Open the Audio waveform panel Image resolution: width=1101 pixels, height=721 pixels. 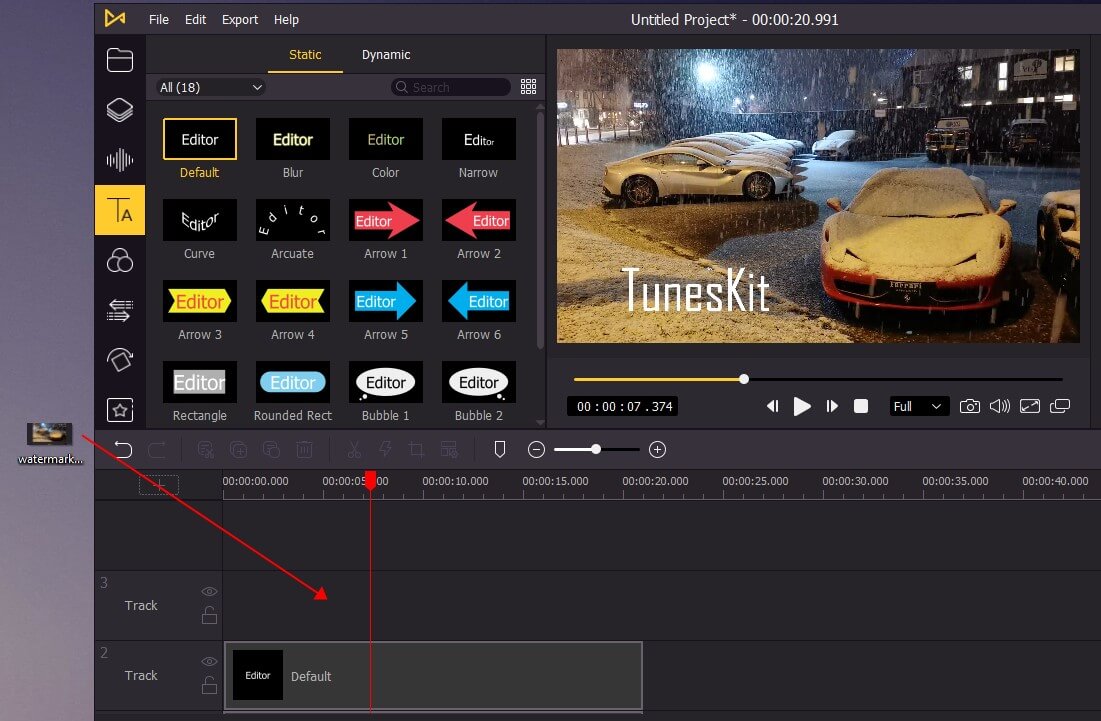pos(119,160)
